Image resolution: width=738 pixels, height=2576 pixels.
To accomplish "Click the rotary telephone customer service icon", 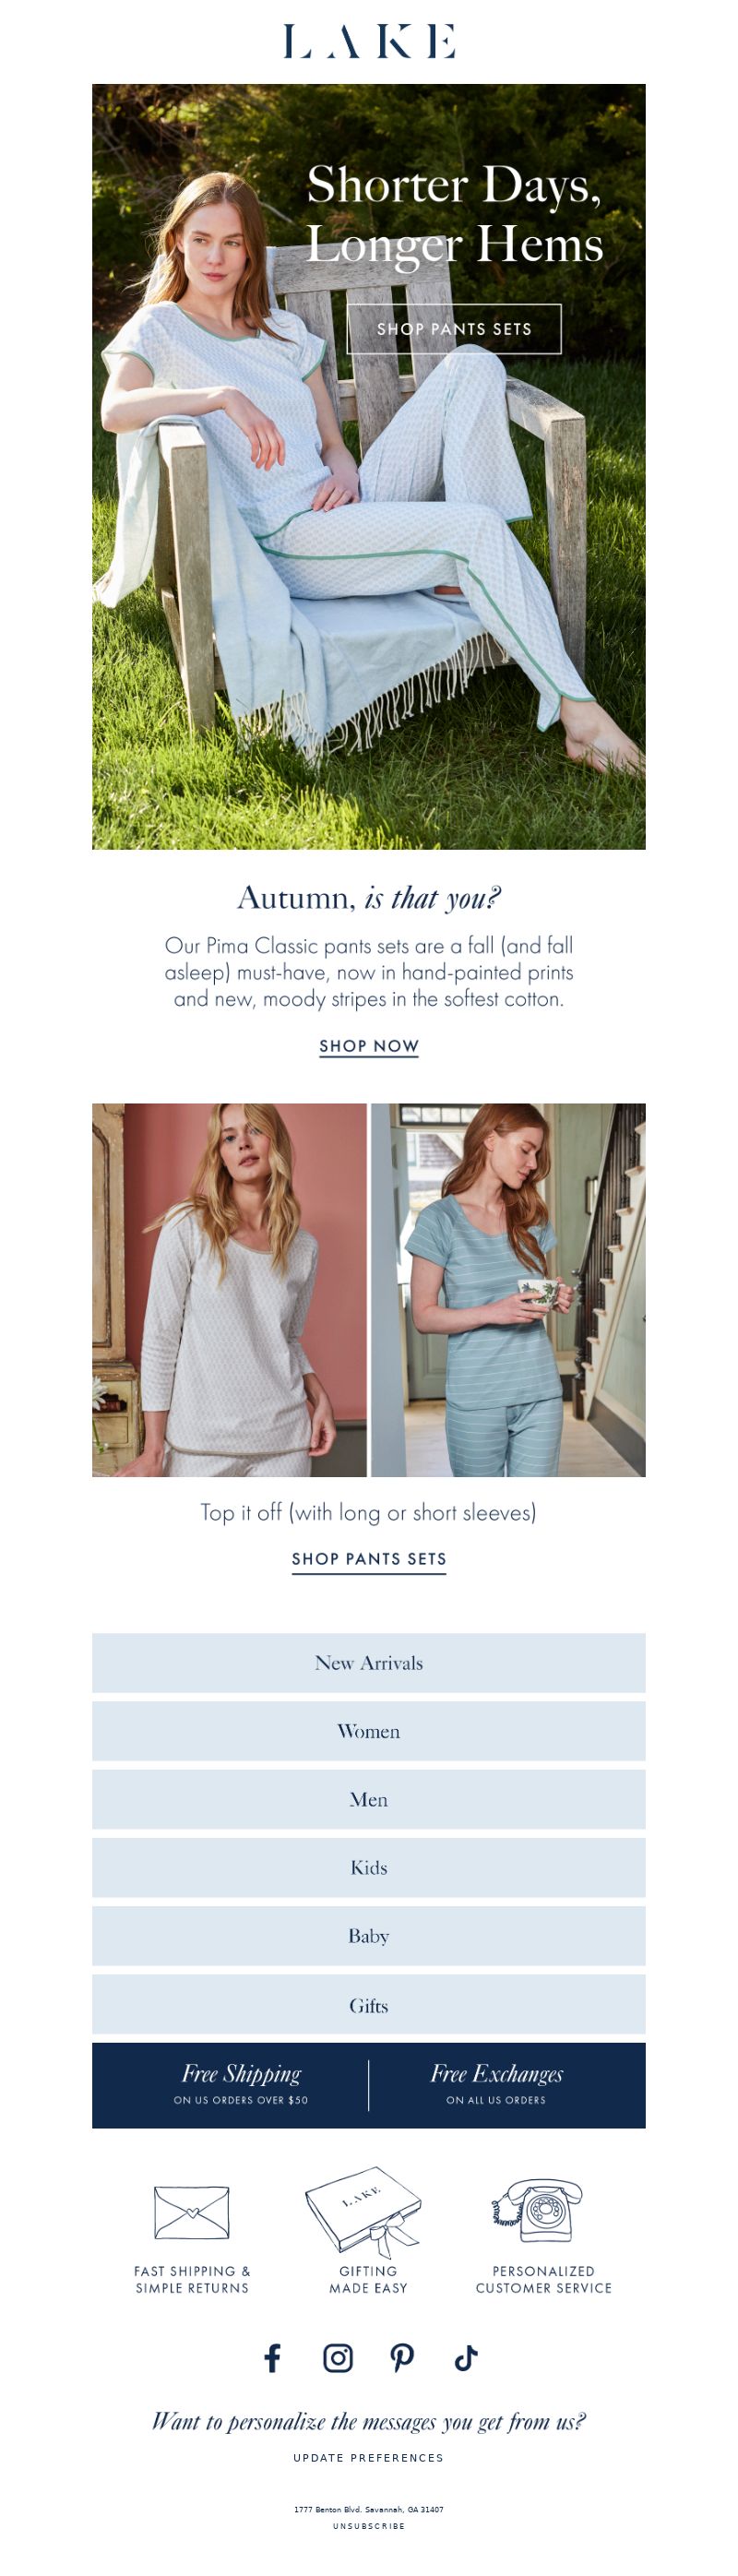I will pos(538,2210).
